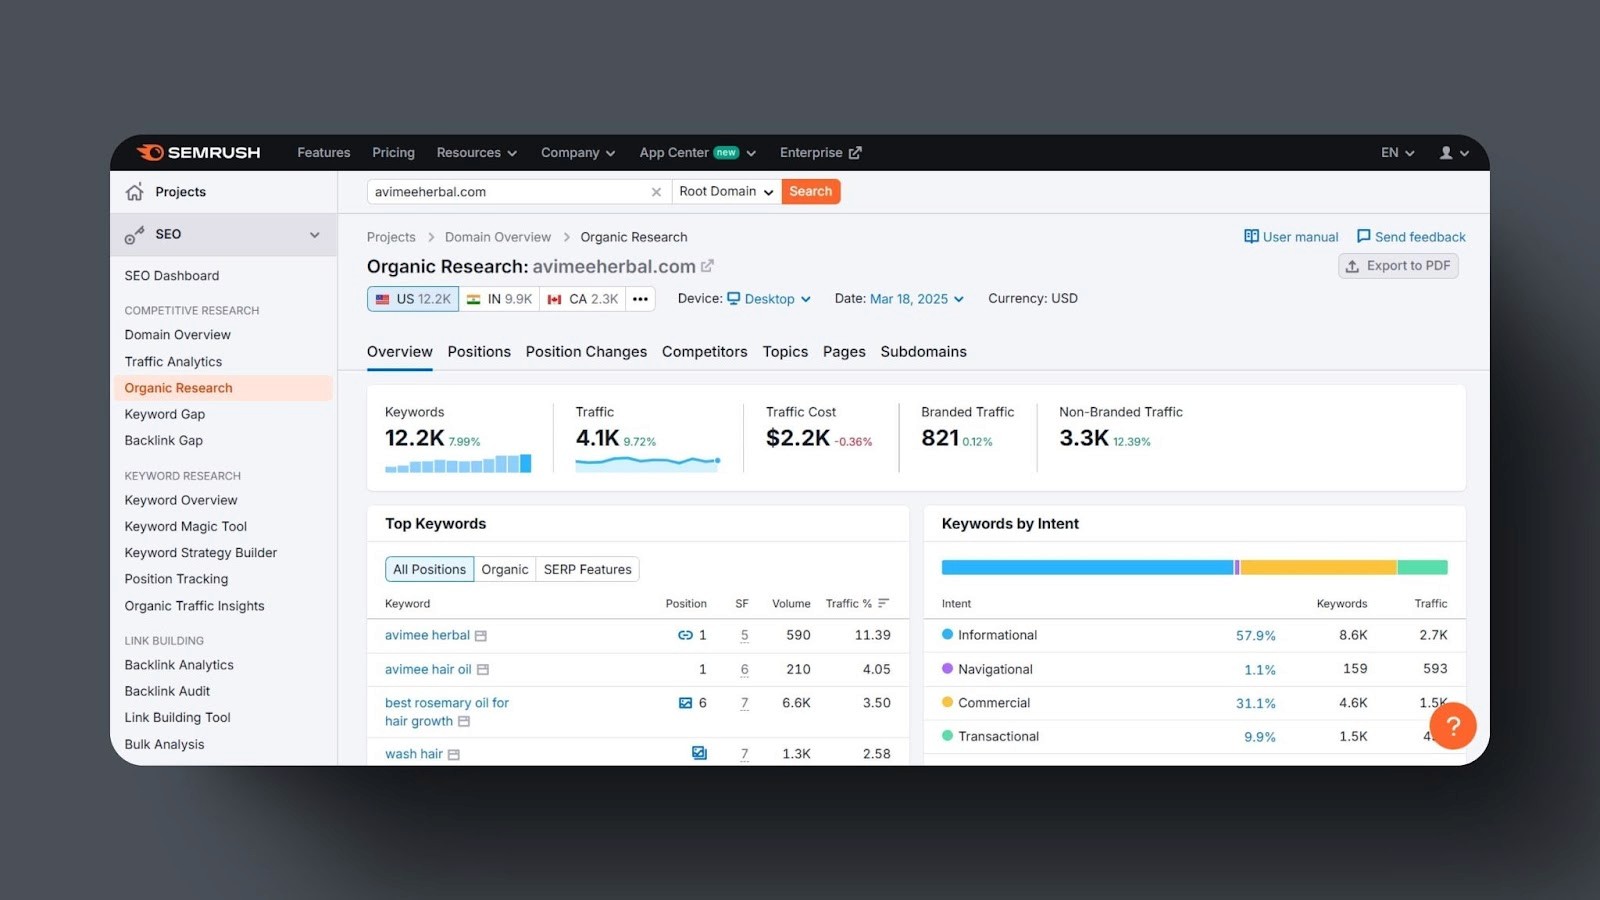Open the orange help question mark button
1600x900 pixels.
(1453, 726)
